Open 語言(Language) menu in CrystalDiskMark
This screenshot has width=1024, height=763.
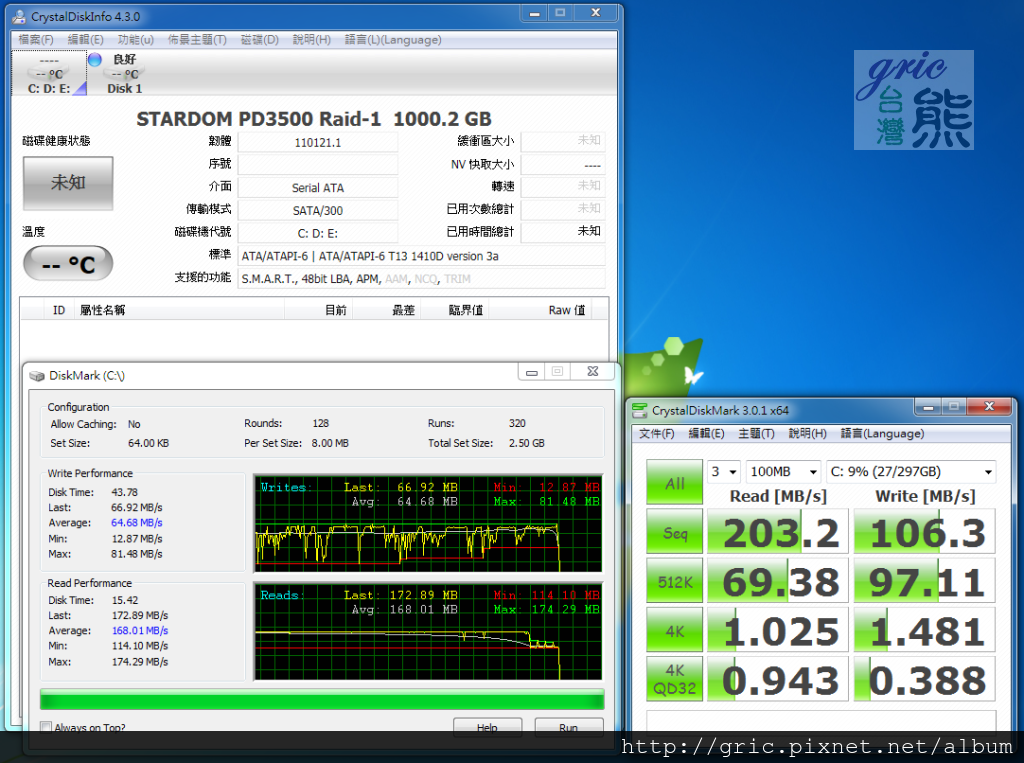[x=882, y=433]
